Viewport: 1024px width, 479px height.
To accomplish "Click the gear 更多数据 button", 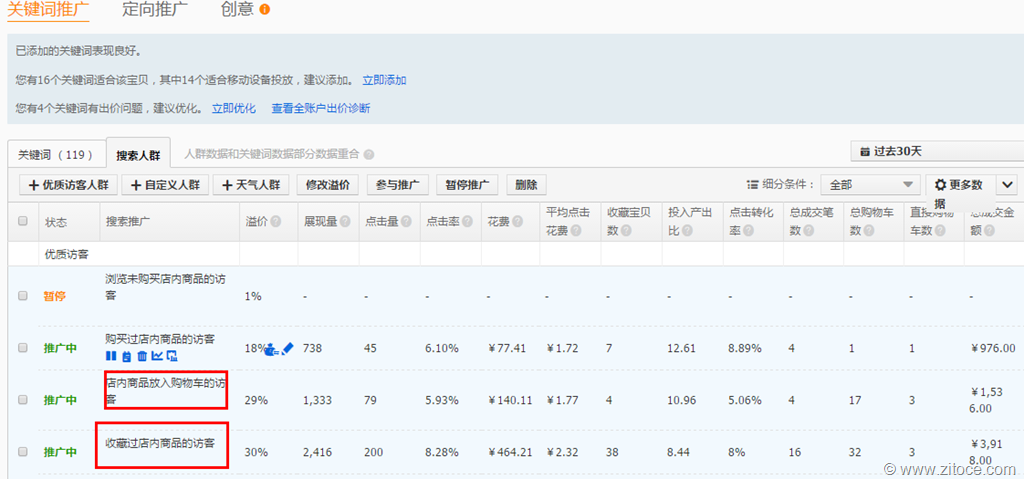I will (x=959, y=185).
